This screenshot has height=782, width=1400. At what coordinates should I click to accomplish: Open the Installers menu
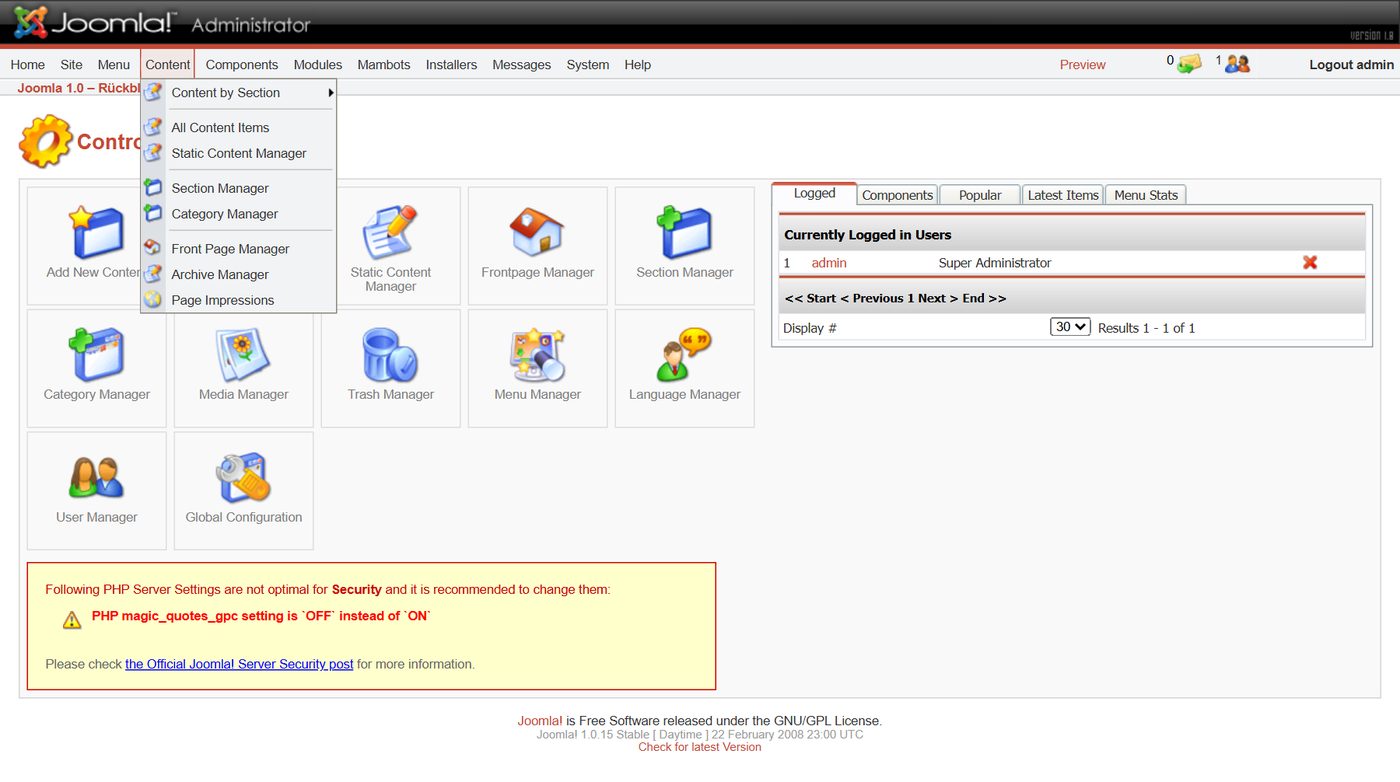pyautogui.click(x=451, y=64)
